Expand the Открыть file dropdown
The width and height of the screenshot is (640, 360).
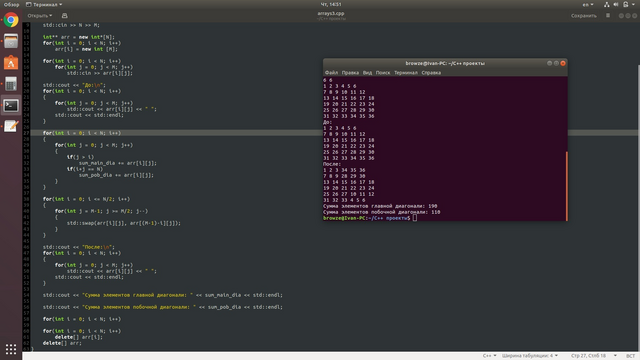coord(40,16)
